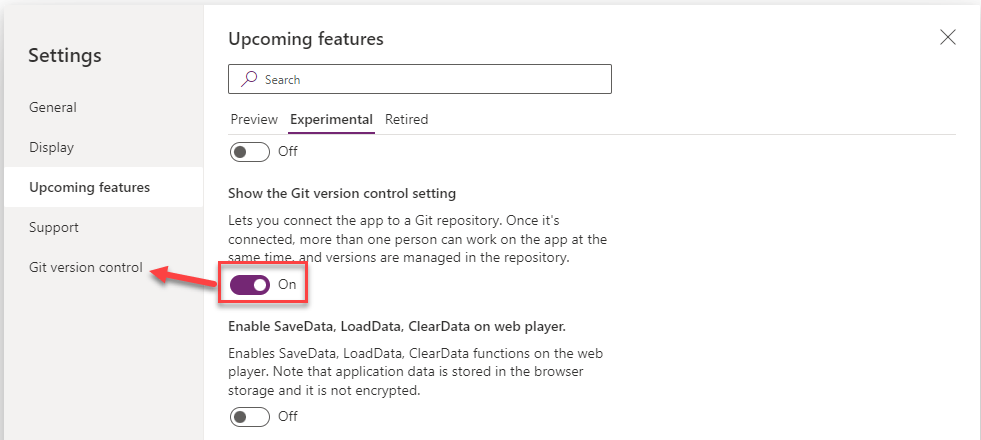
Task: Click the Settings title in the sidebar
Action: click(x=65, y=56)
